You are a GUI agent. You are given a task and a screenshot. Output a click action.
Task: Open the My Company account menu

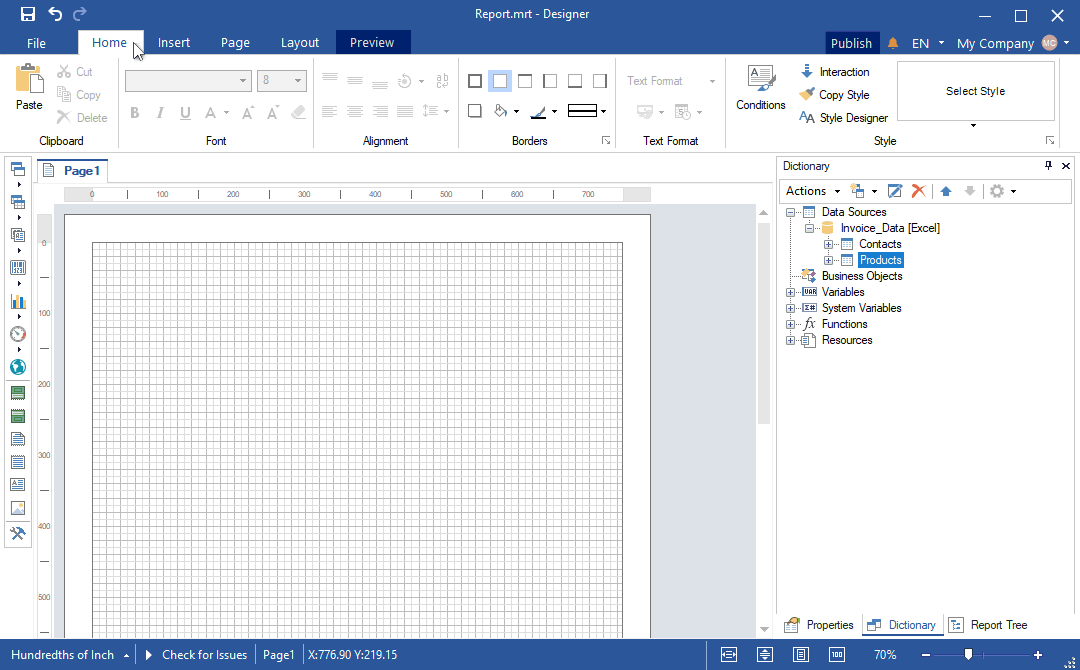pos(1012,43)
